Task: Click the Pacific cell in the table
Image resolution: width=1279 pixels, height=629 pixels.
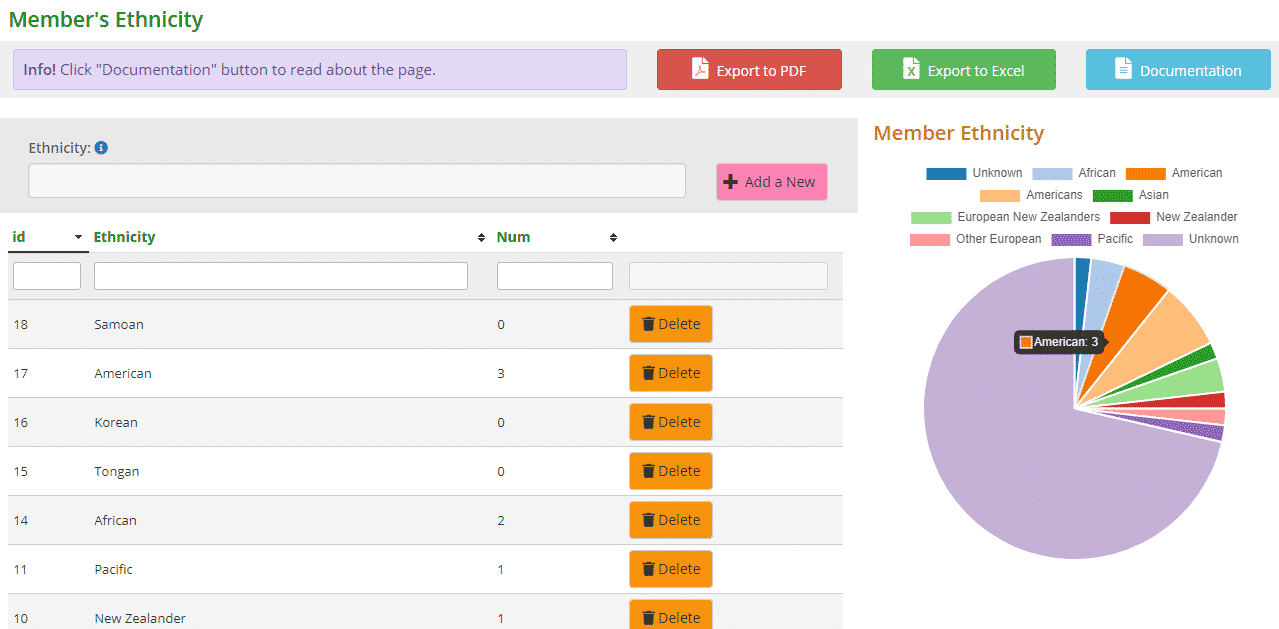Action: tap(113, 569)
